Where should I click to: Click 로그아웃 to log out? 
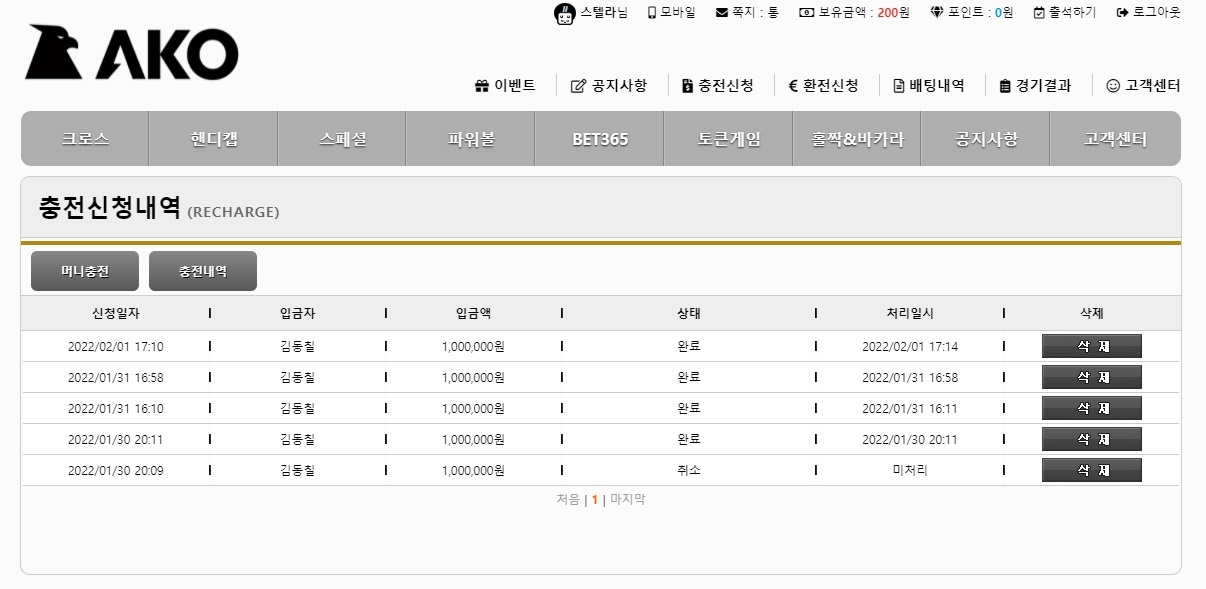pyautogui.click(x=1148, y=13)
